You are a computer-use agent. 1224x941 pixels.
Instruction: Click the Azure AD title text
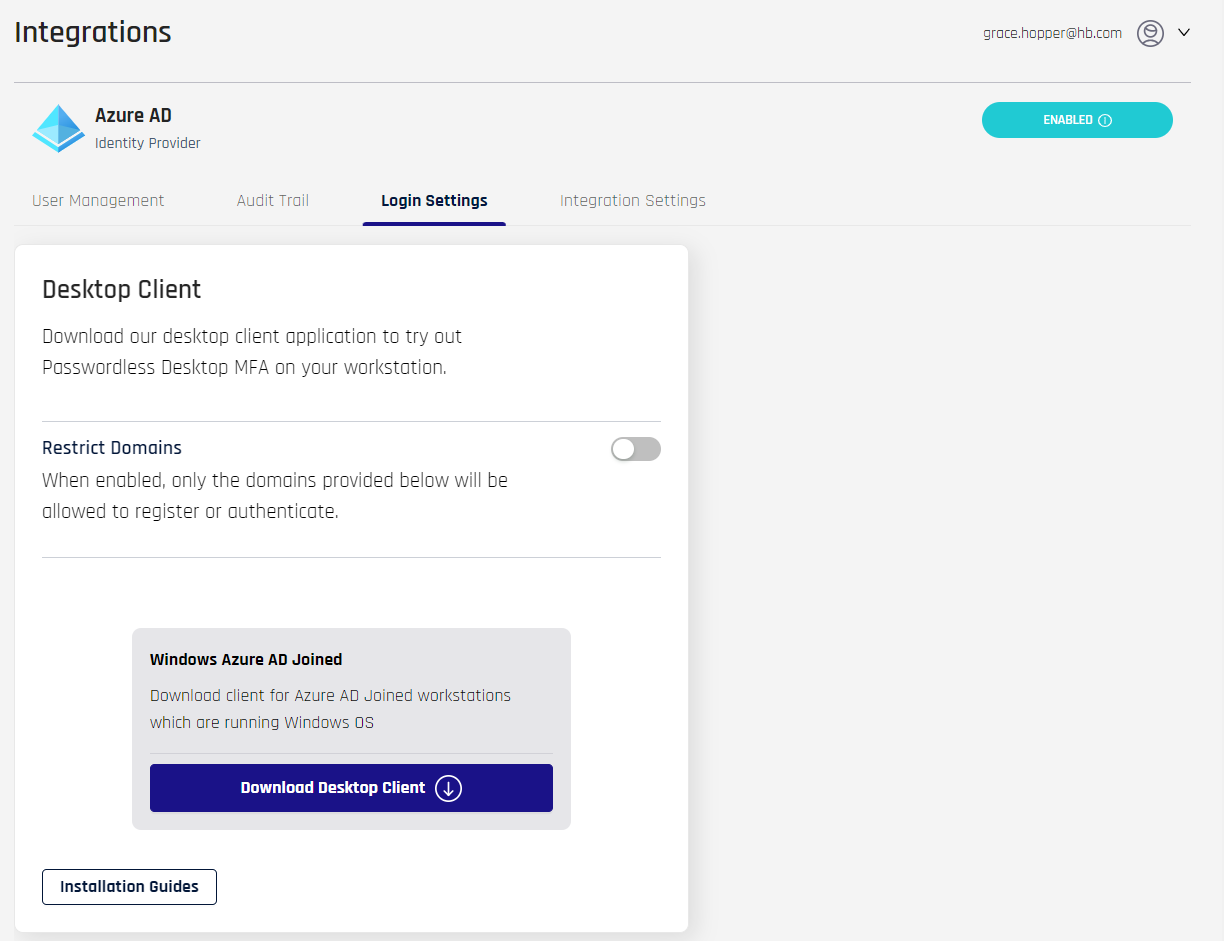[133, 115]
